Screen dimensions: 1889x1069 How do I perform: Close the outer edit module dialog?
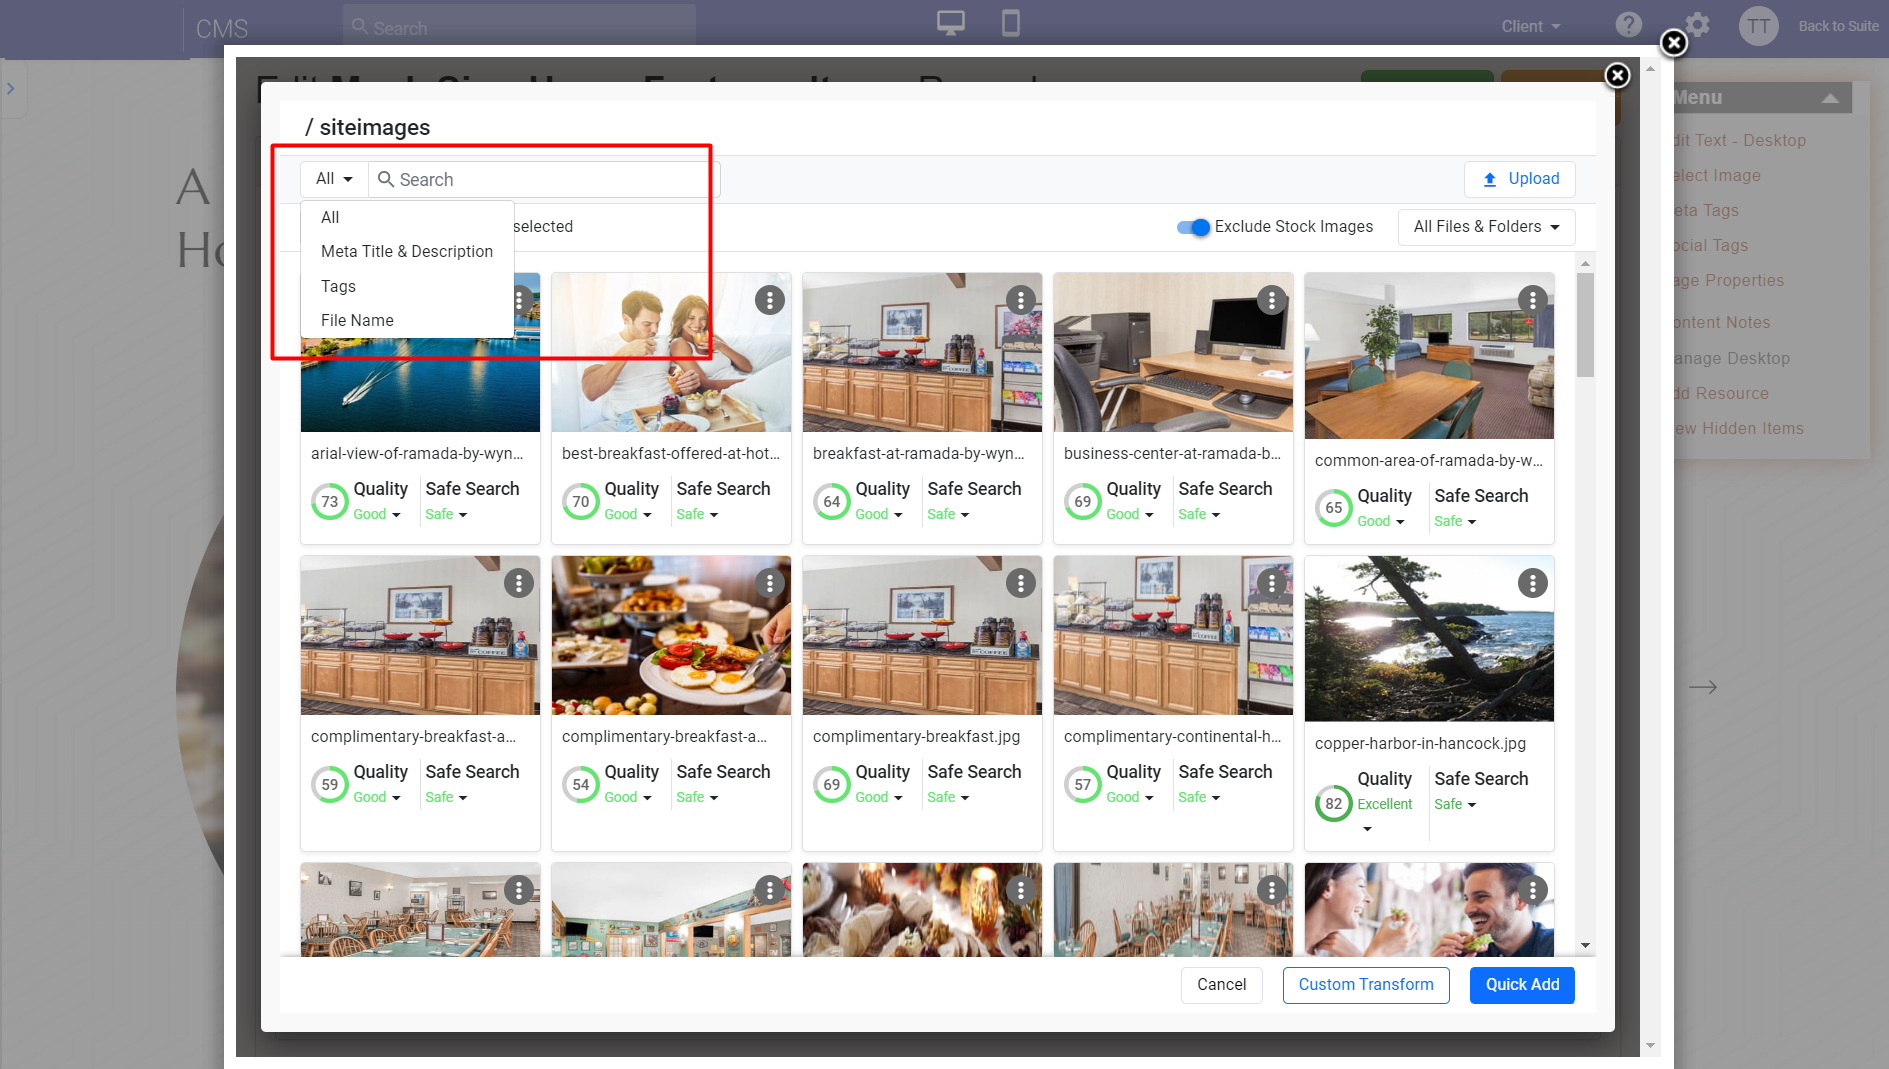[1673, 43]
